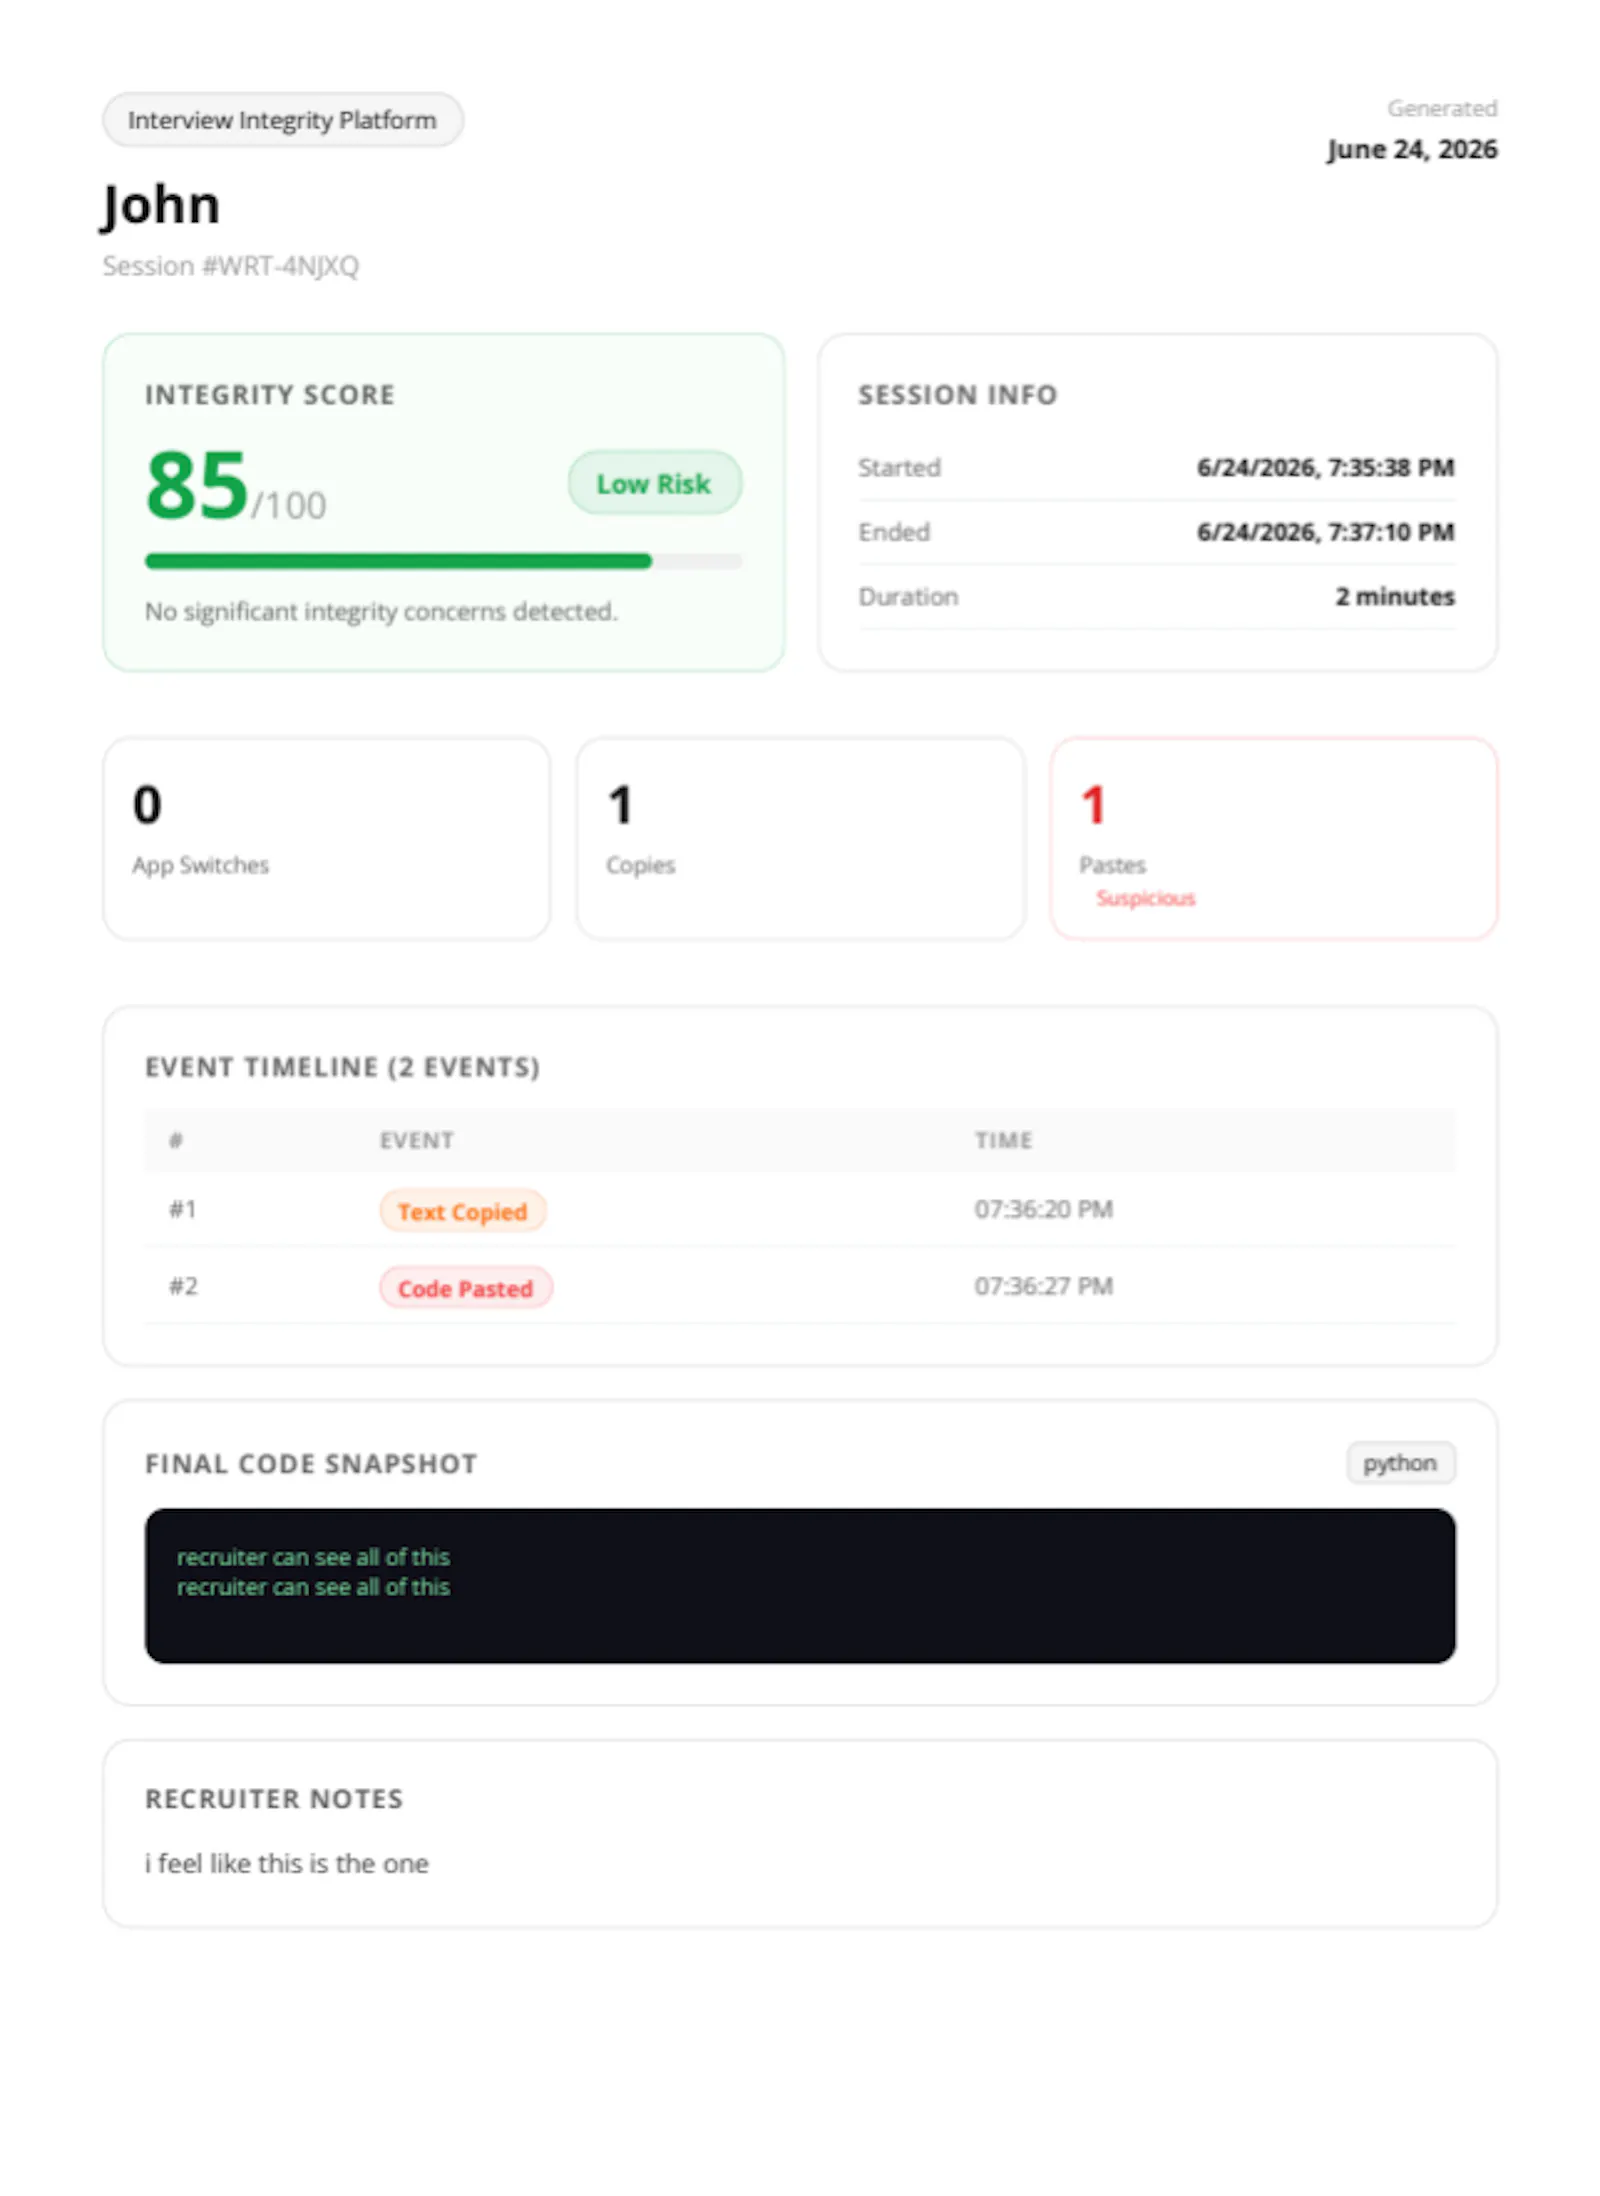Click the 85 integrity score value
Viewport: 1600px width, 2196px height.
196,485
